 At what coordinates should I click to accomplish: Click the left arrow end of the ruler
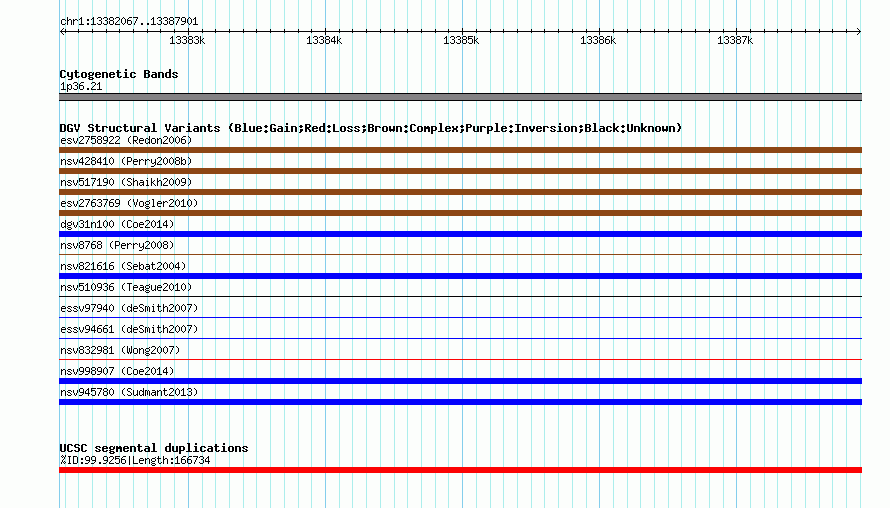62,31
